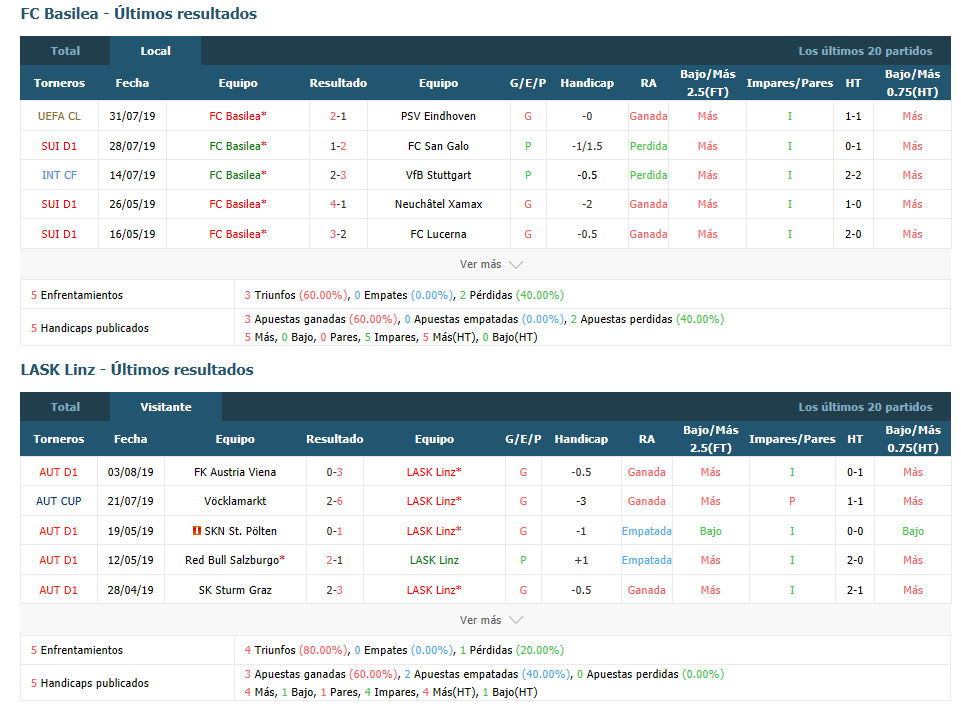Click AUT CUP tournament link
Screen dimensions: 961x711
click(x=59, y=501)
